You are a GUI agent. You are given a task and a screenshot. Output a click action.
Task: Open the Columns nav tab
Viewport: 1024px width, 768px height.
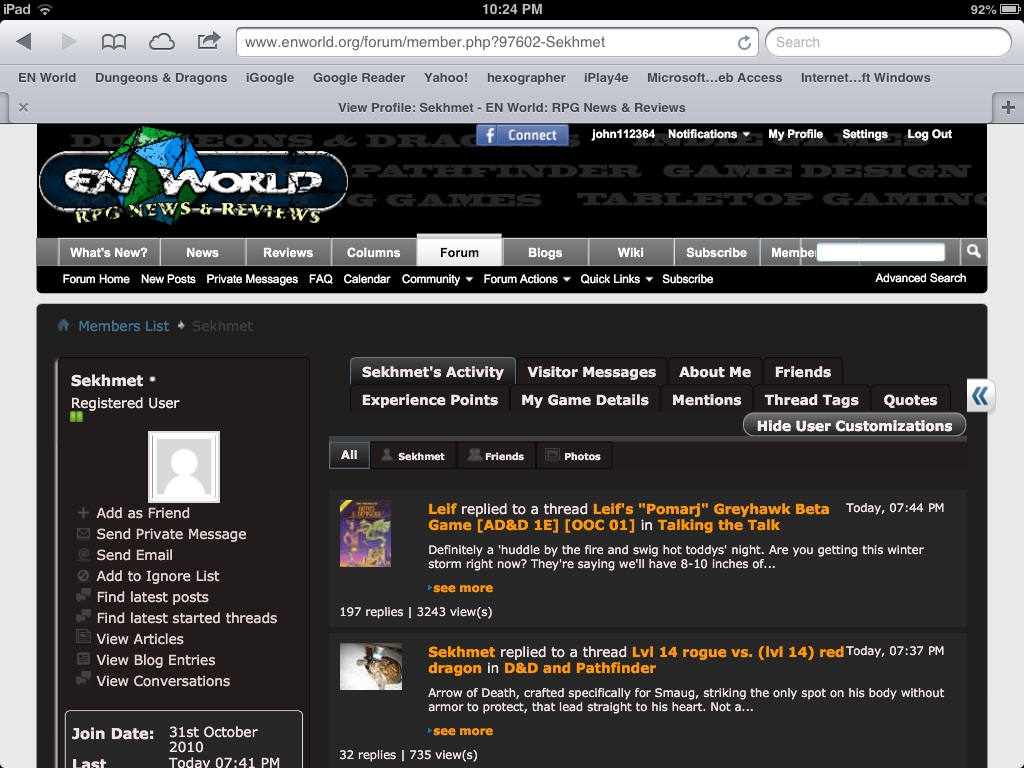click(374, 253)
